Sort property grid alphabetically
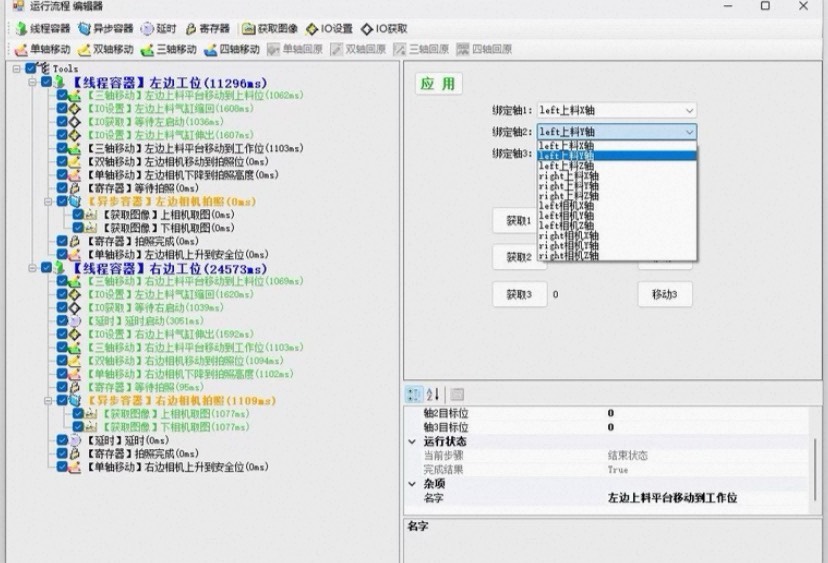Screen dimensions: 828x563 coord(432,394)
